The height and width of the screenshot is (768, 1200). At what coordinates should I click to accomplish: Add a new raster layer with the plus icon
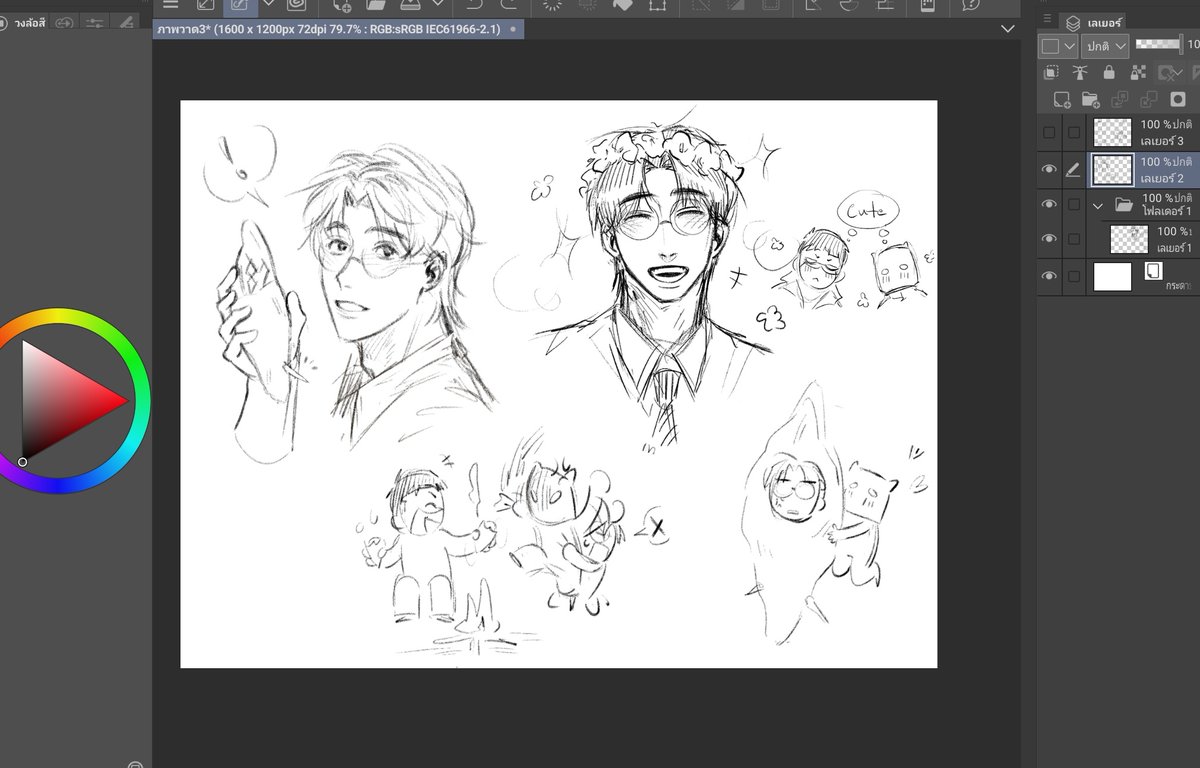[x=1061, y=99]
